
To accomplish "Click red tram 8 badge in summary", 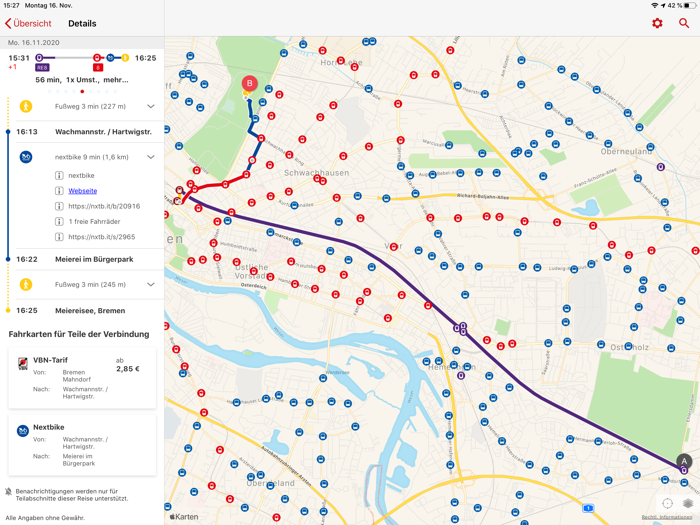I will pos(98,68).
